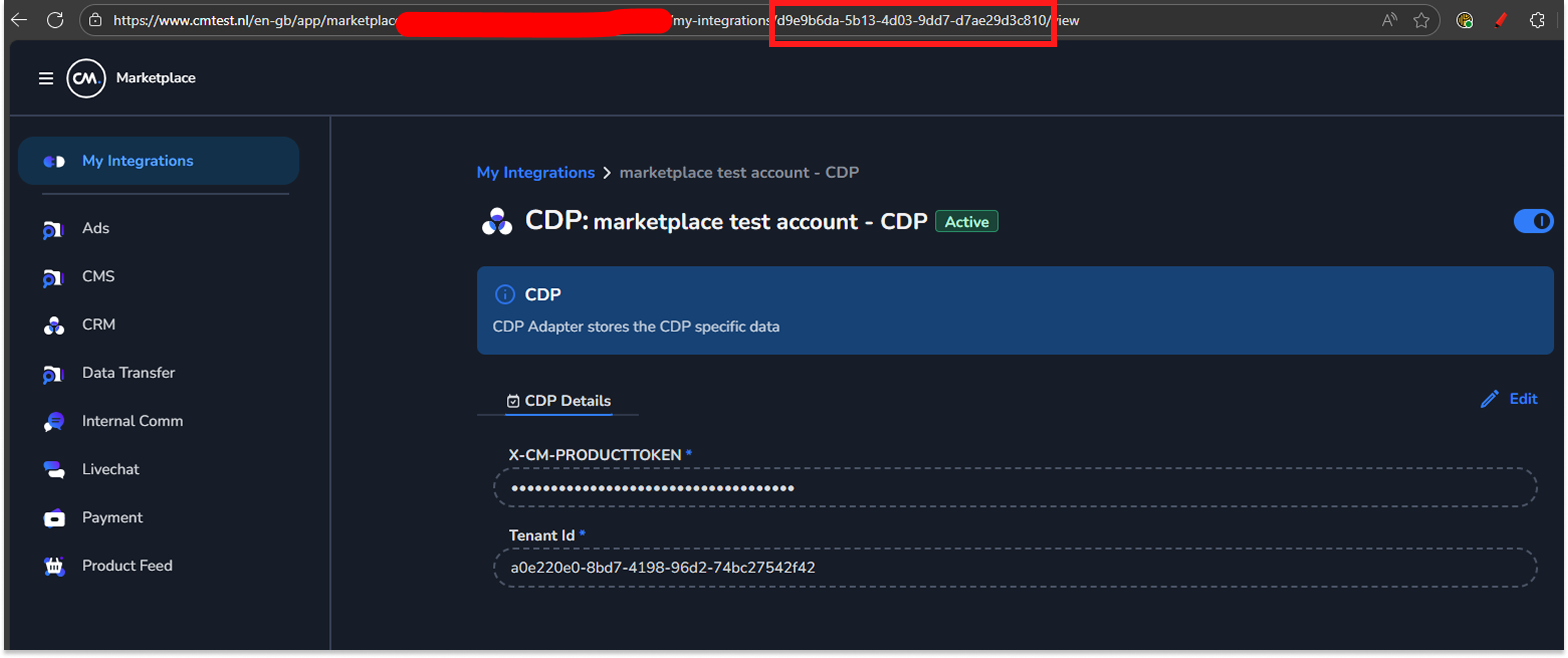Viewport: 1568px width, 658px height.
Task: Click the padlock site info icon
Action: (96, 20)
